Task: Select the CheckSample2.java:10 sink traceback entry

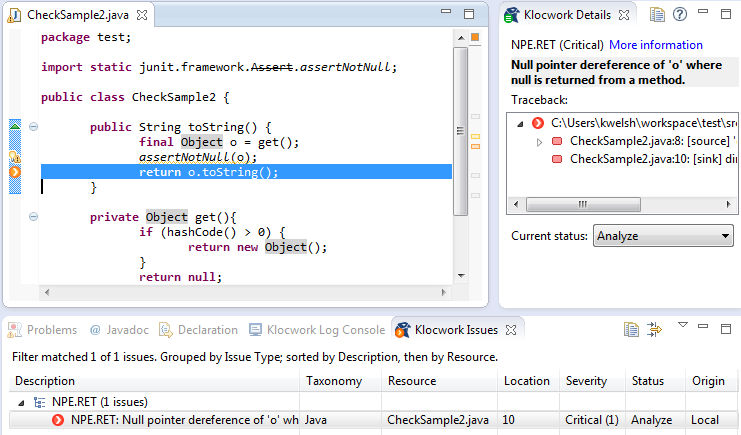Action: point(640,159)
